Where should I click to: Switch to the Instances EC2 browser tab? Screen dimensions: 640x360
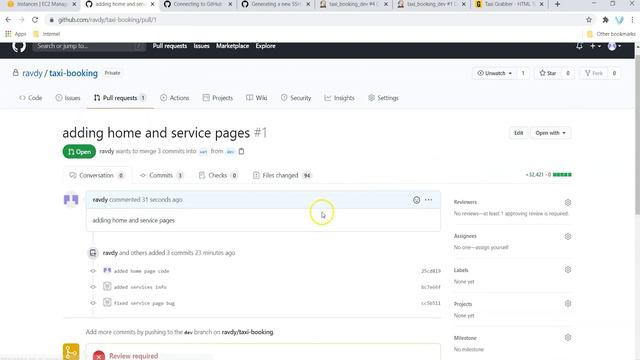coord(42,4)
